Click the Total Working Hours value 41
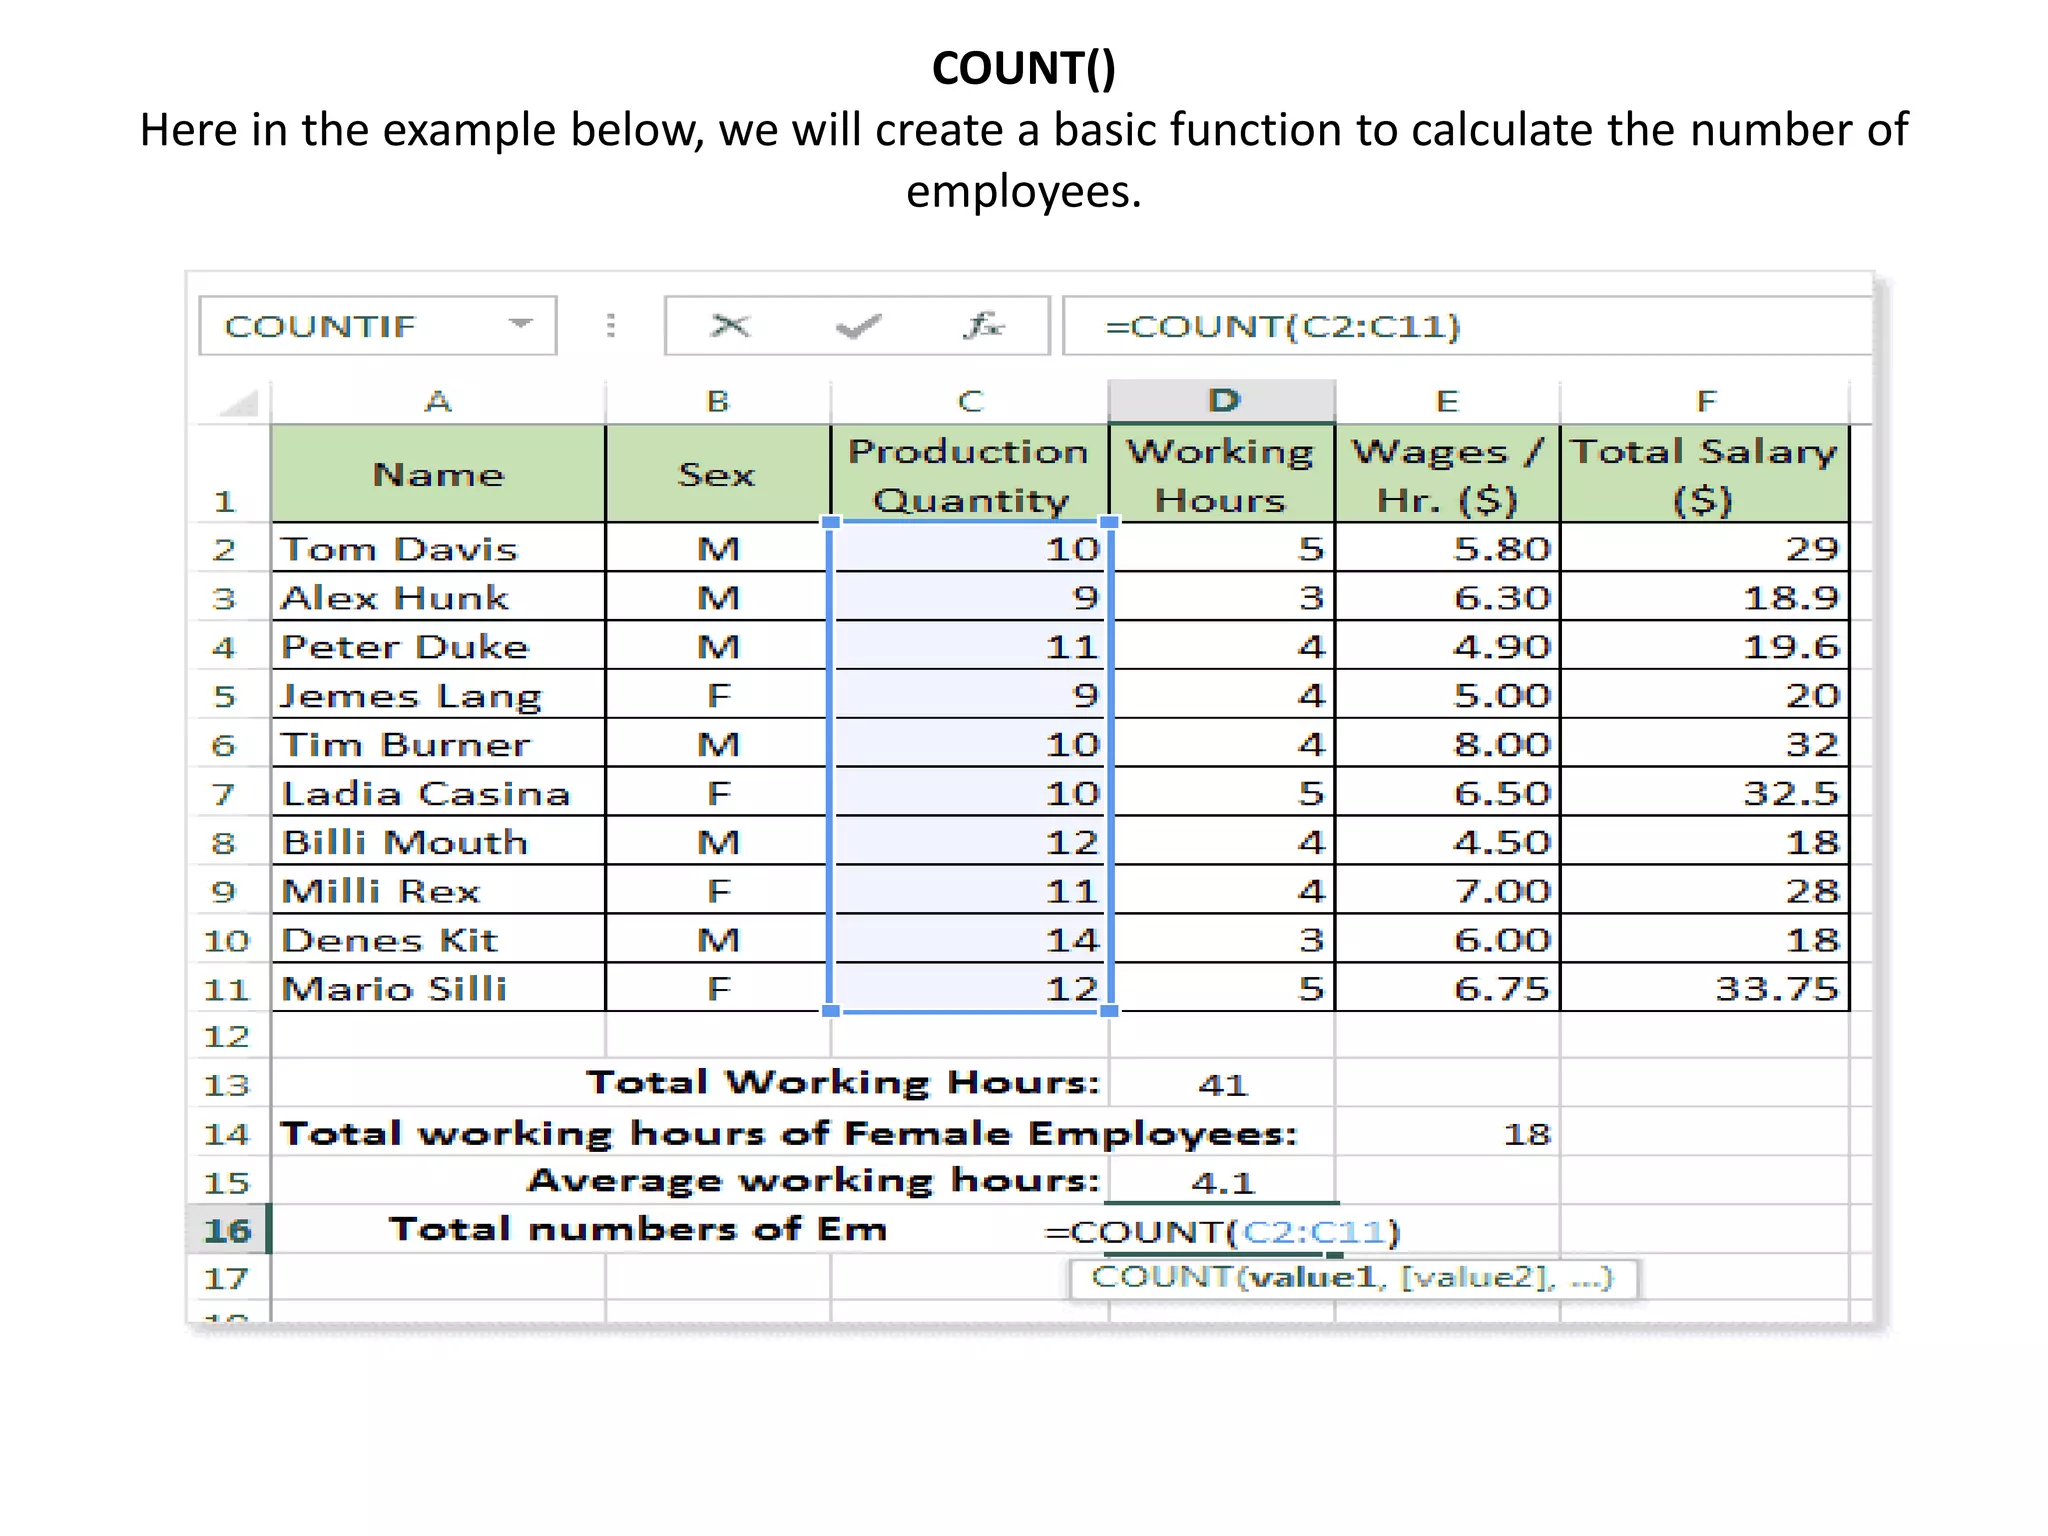The width and height of the screenshot is (2048, 1536). coord(1222,1084)
